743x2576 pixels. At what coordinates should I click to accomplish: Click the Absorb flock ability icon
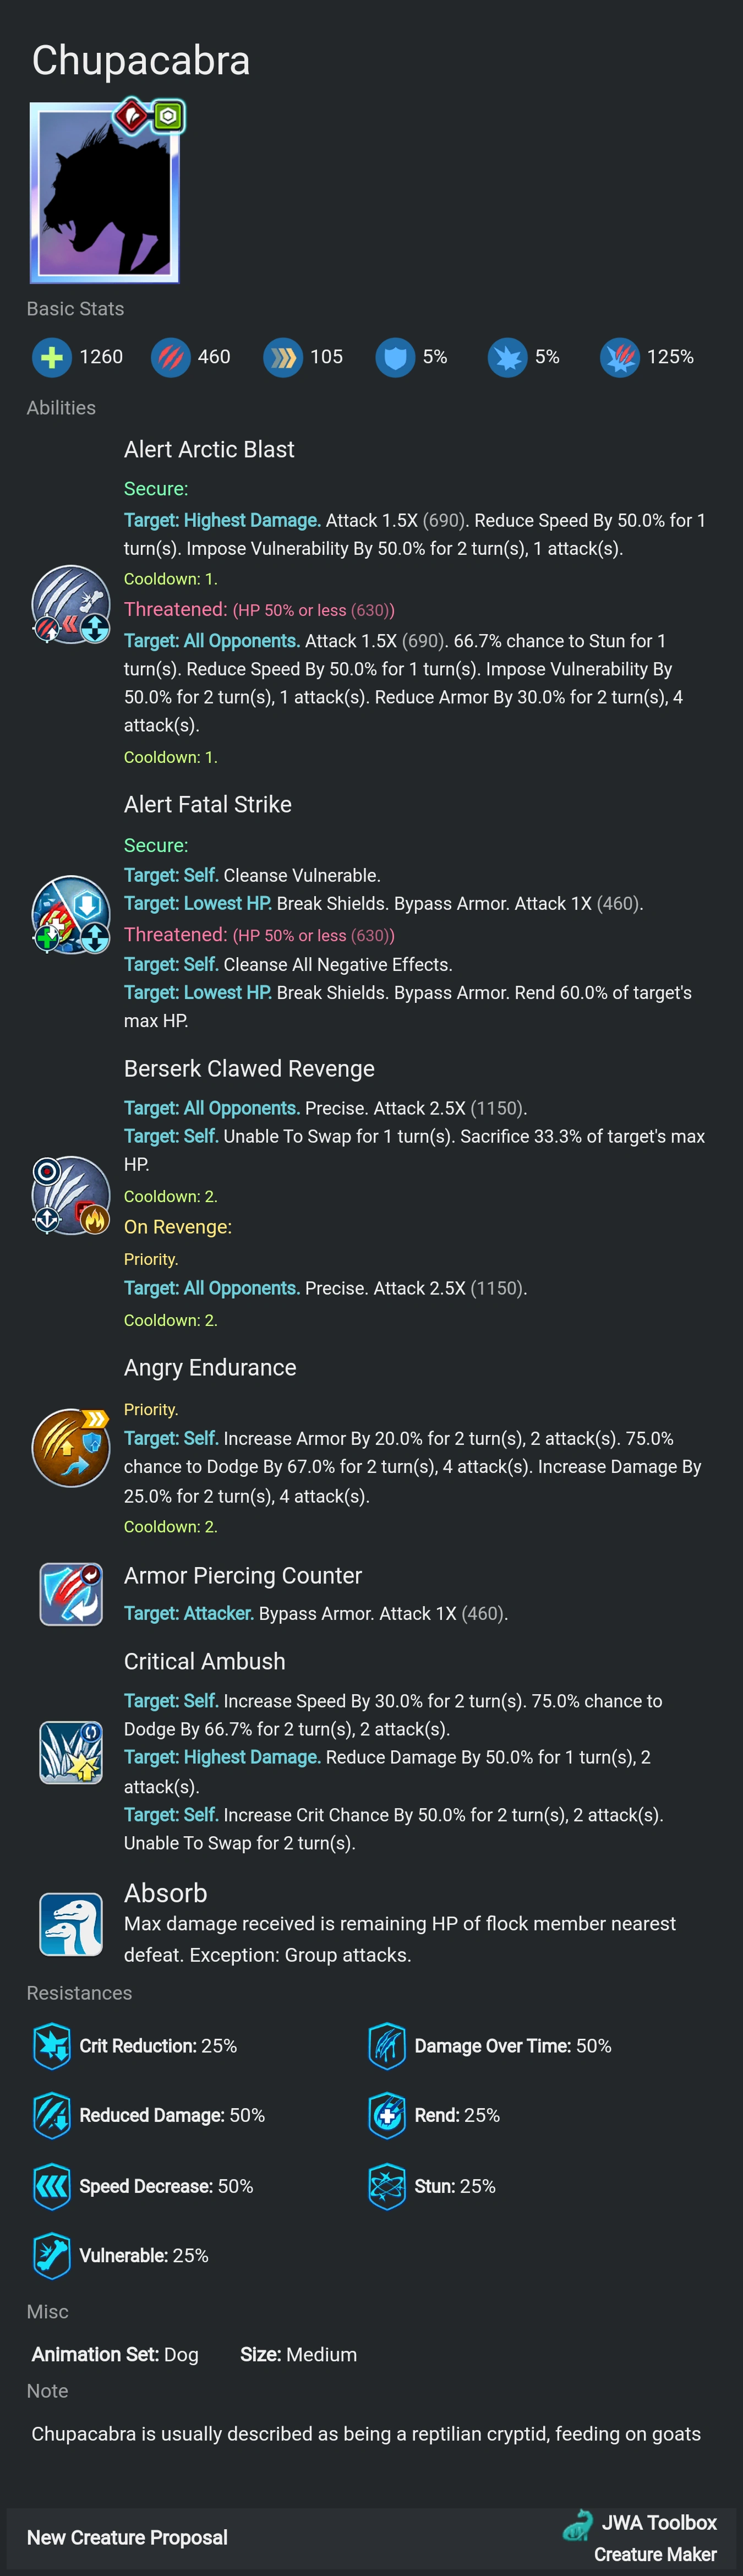pos(71,1923)
